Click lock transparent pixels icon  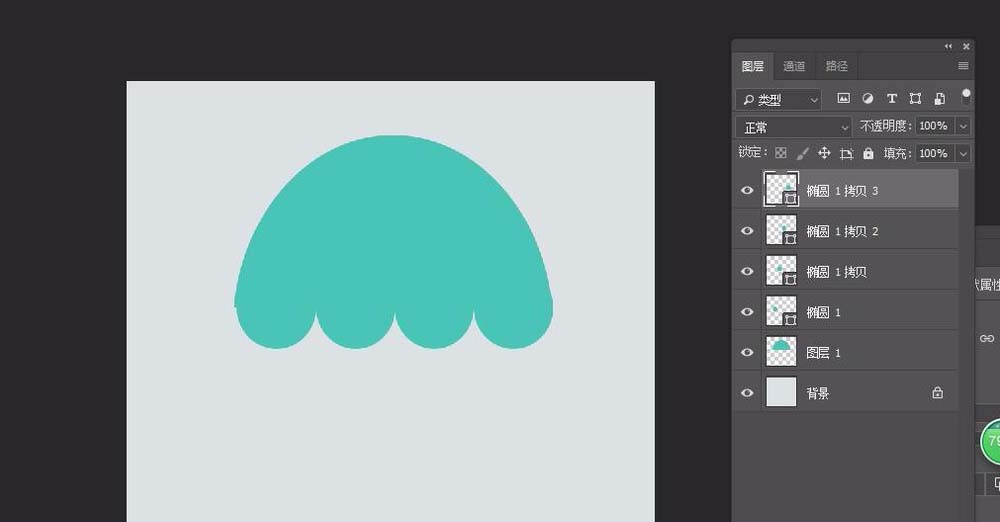(781, 153)
